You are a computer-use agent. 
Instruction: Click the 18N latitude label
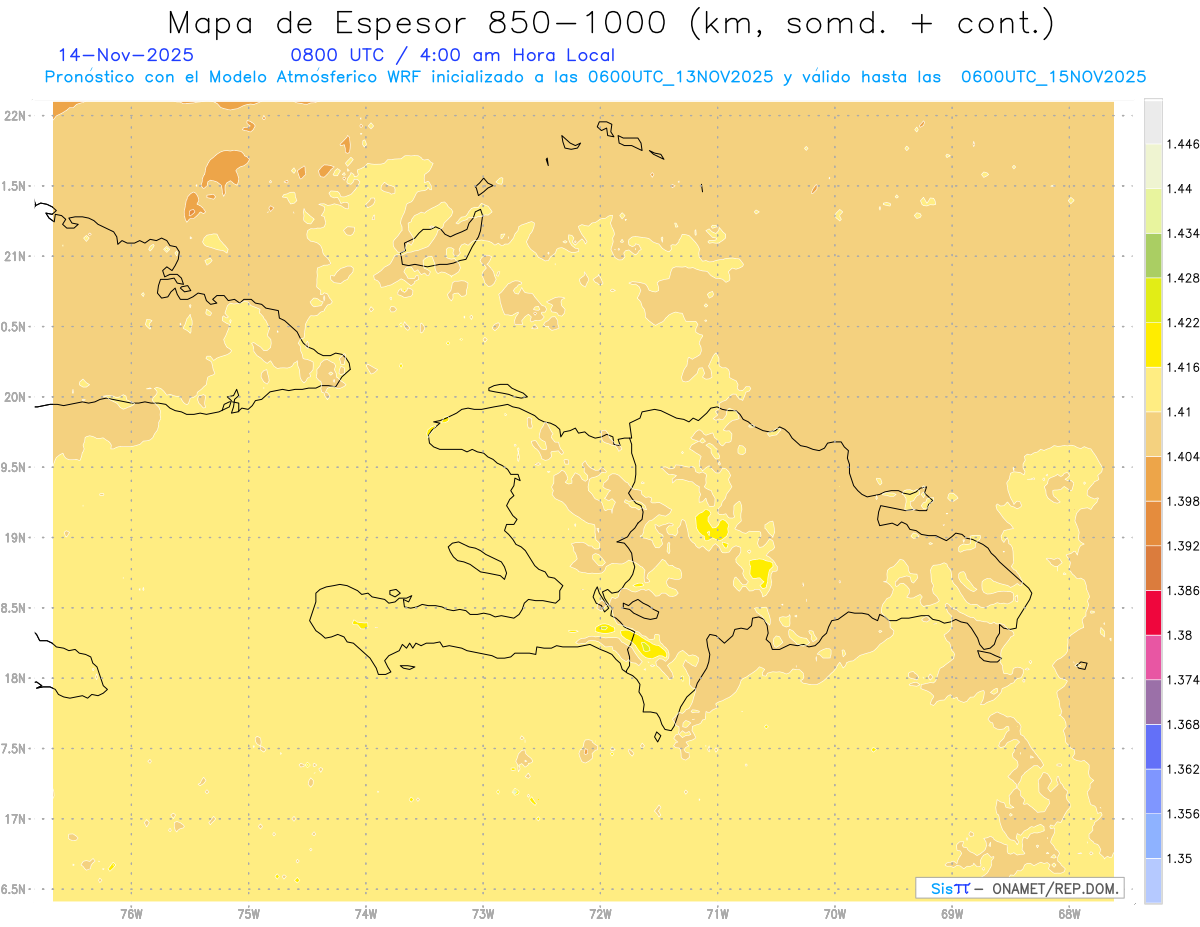[x=15, y=678]
